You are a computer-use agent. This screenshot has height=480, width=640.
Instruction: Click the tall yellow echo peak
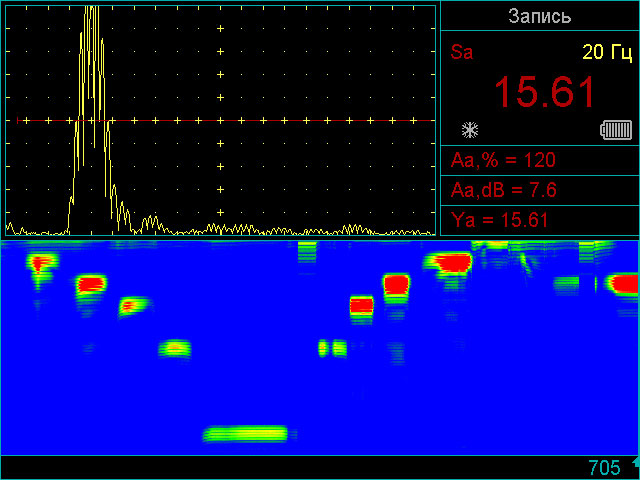(91, 60)
